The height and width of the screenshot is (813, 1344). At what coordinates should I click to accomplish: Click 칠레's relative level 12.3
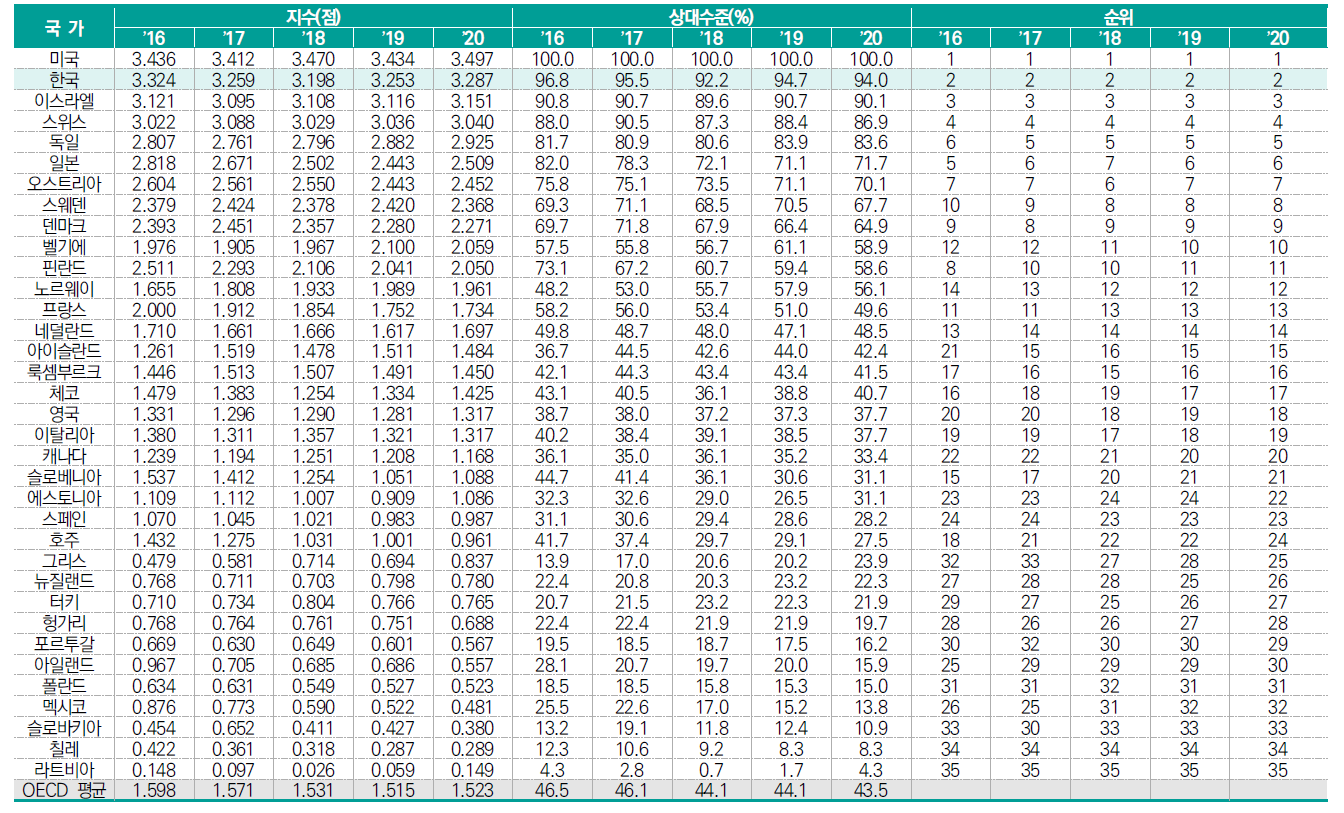coord(552,747)
